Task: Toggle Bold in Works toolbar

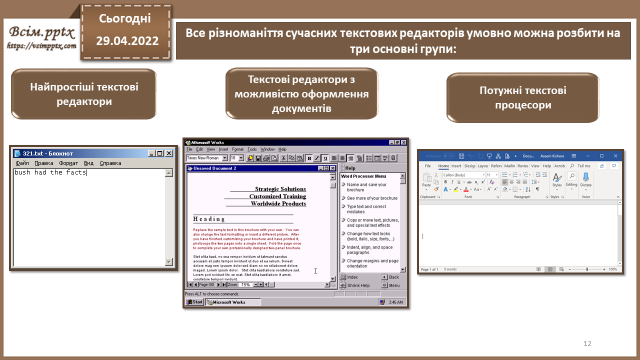Action: tap(309, 158)
